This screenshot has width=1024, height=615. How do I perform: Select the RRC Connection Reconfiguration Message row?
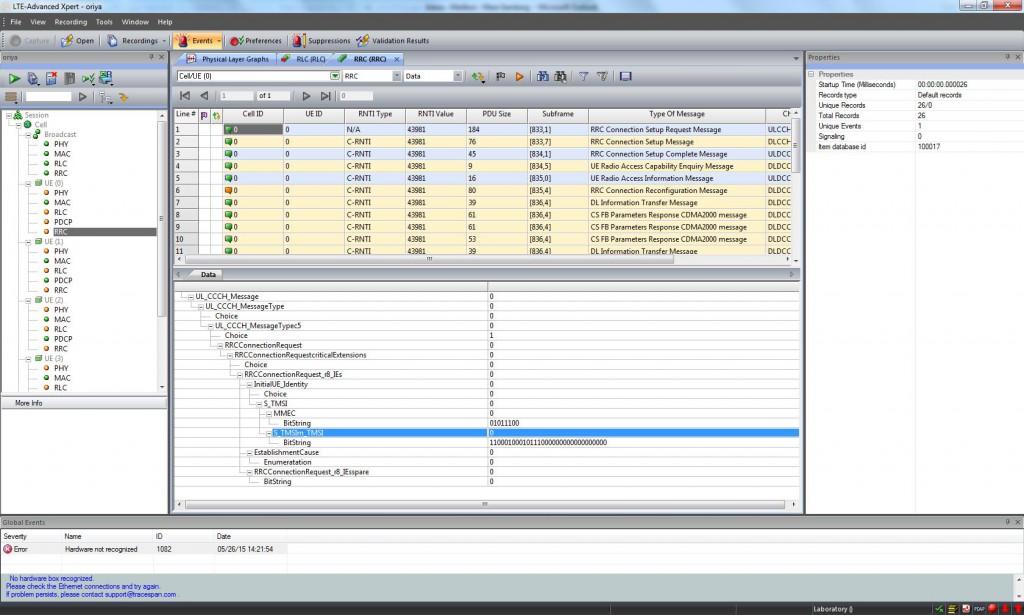(483, 191)
